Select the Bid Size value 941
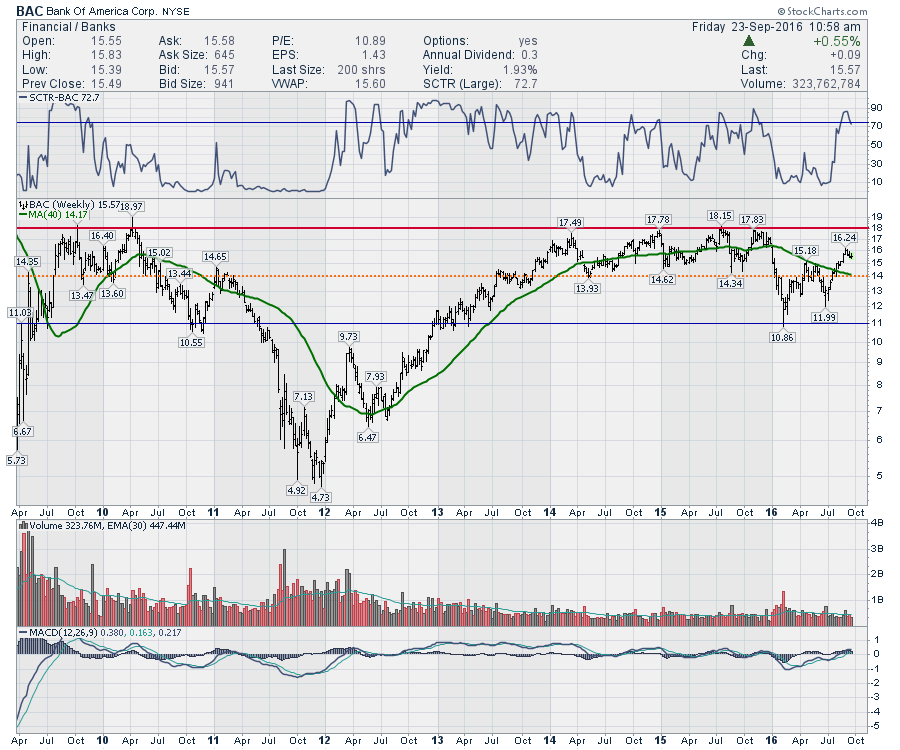 coord(224,84)
